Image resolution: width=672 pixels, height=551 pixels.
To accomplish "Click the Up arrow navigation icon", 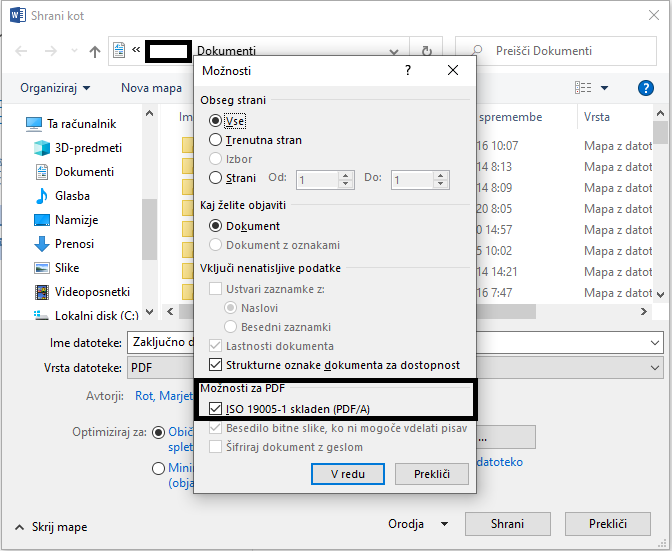I will (95, 51).
